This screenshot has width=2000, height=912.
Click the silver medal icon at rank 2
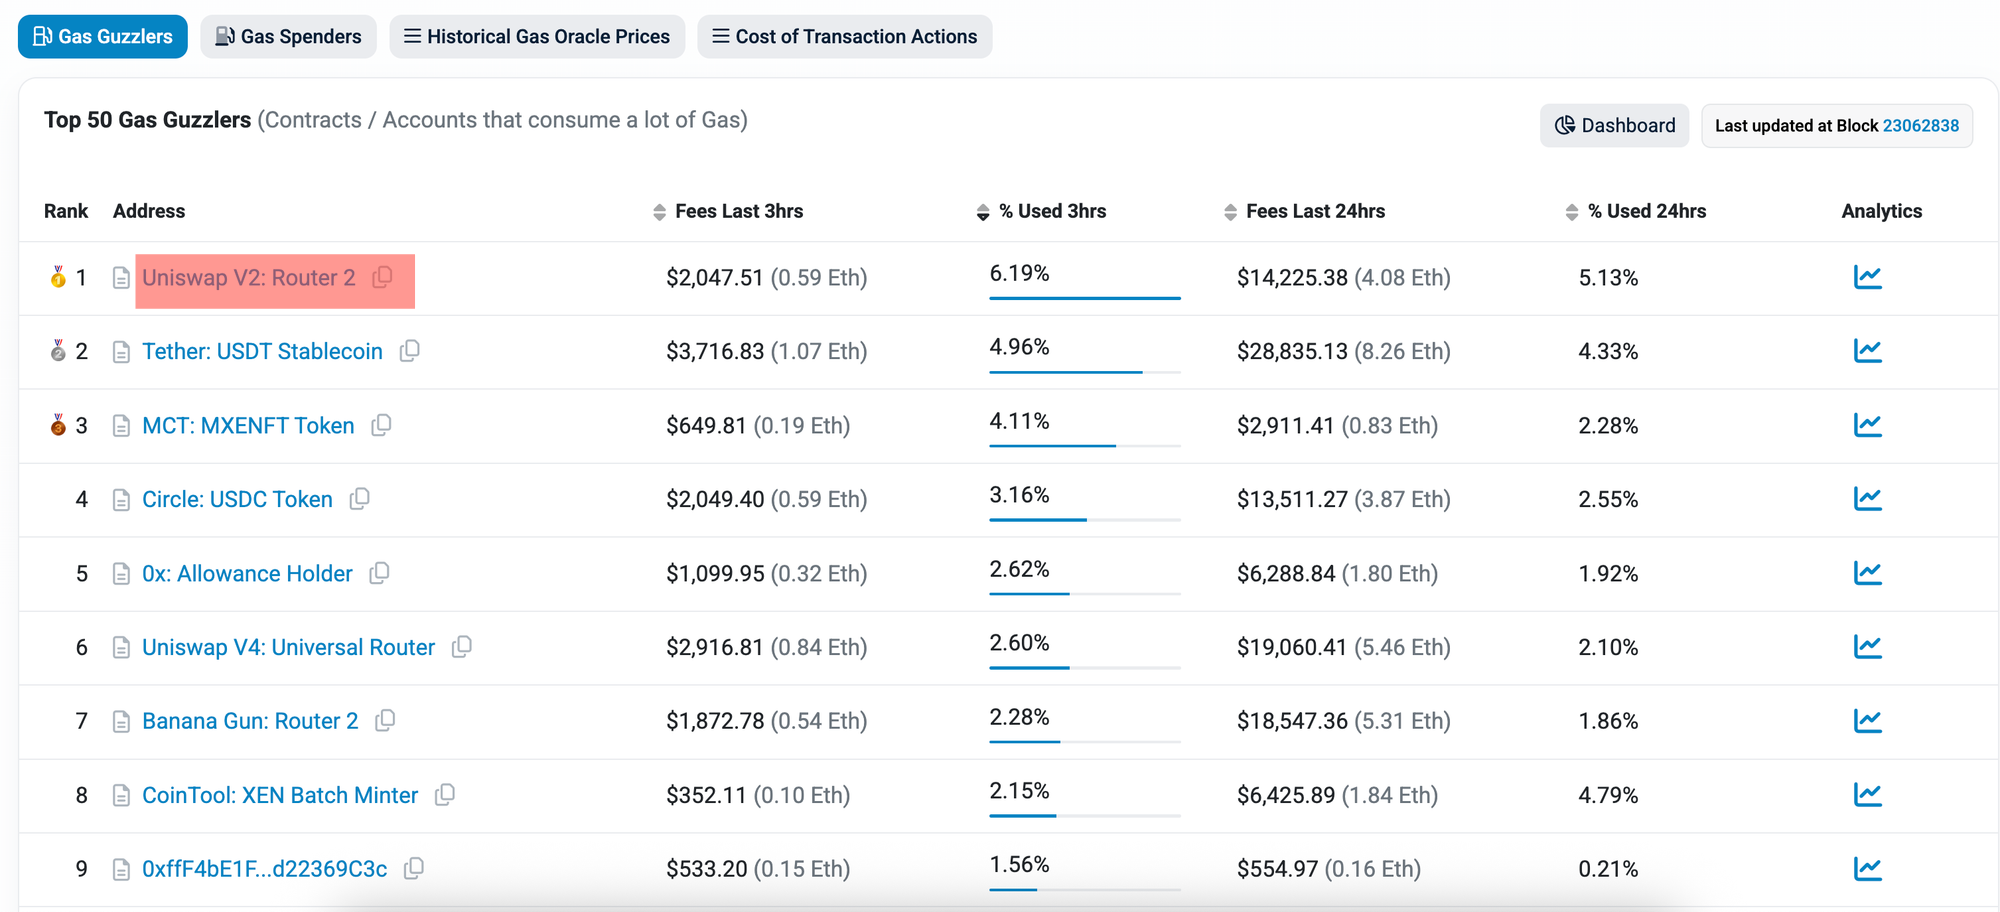click(58, 351)
